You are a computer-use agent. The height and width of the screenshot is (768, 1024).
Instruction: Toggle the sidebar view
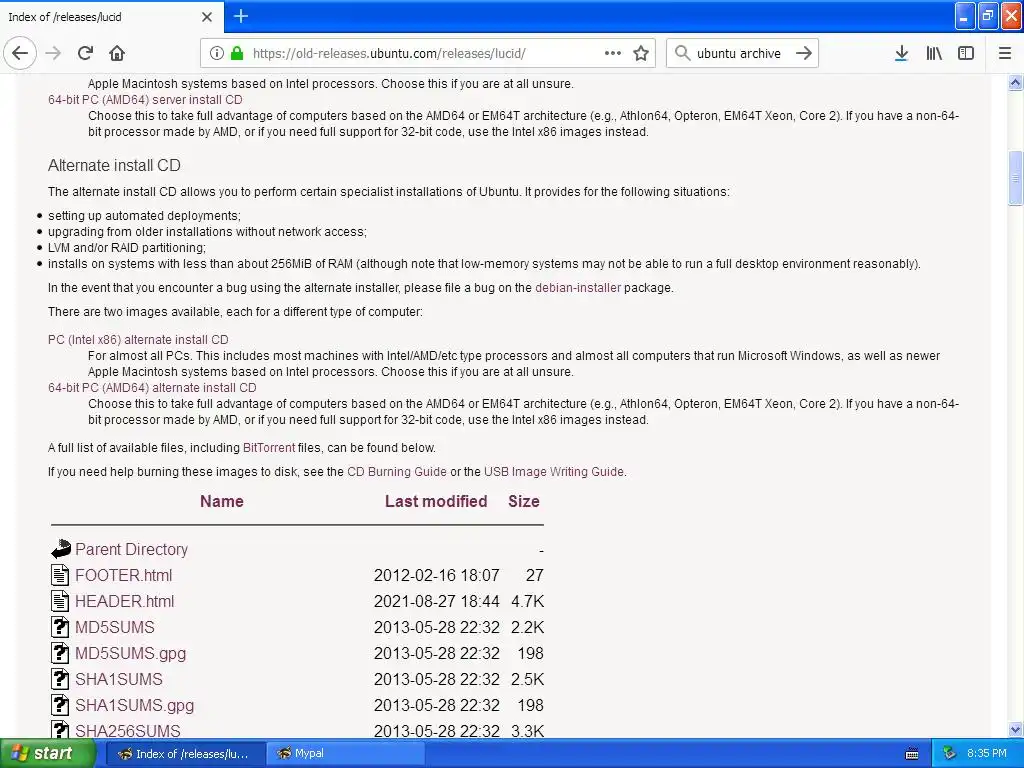pos(966,53)
